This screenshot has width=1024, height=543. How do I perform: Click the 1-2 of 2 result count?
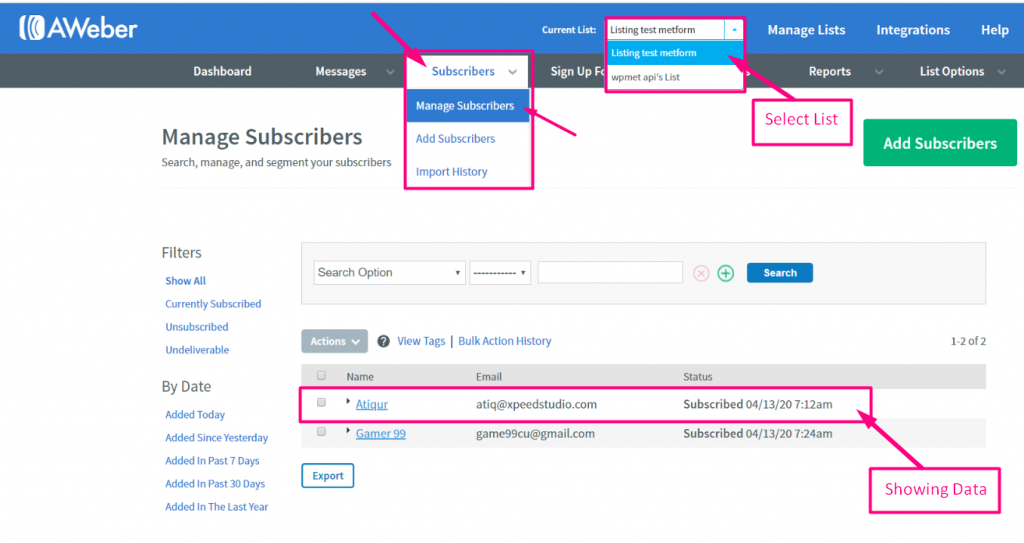click(968, 341)
